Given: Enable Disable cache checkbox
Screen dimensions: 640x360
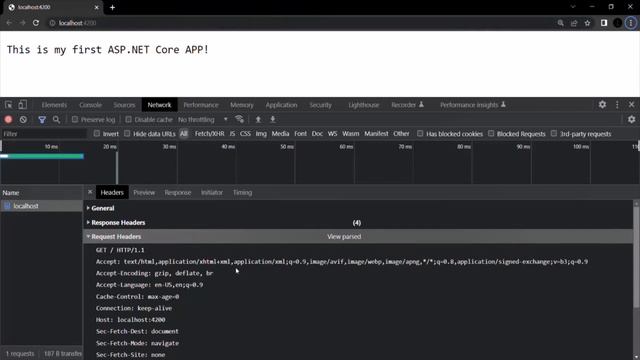Looking at the screenshot, I should pyautogui.click(x=128, y=120).
